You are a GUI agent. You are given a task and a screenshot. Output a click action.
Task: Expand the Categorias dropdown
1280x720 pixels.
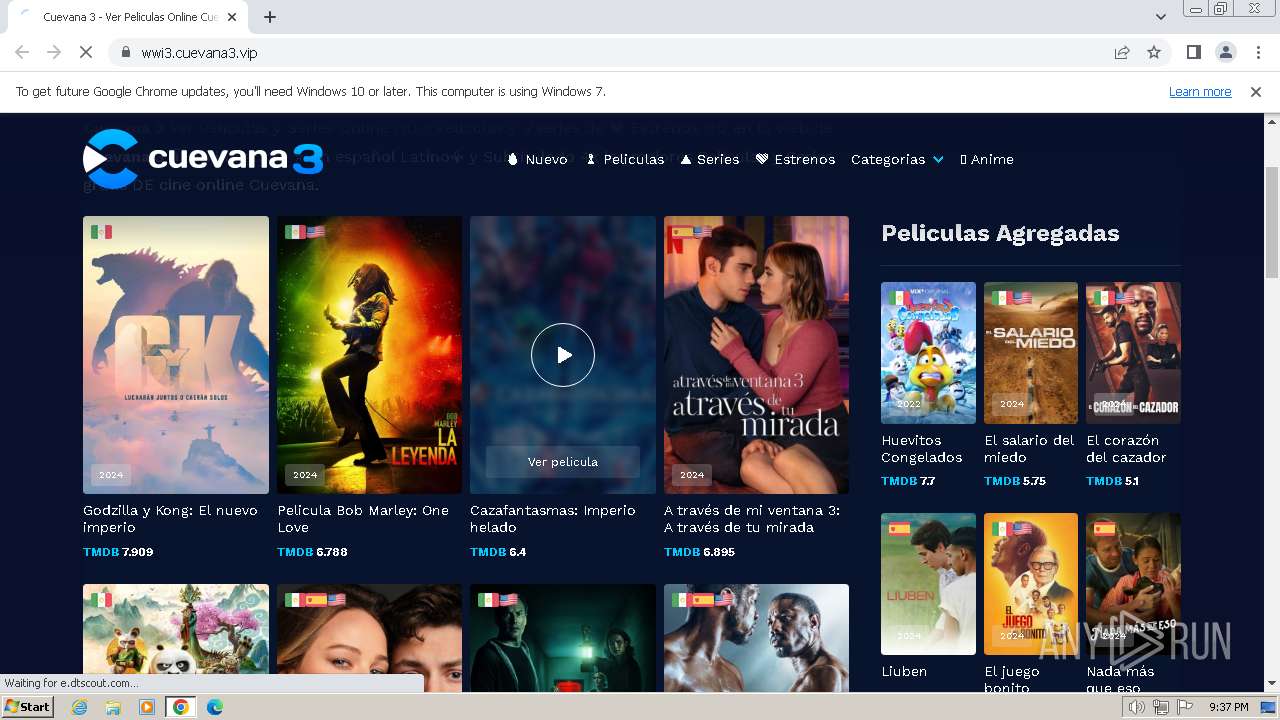point(897,159)
